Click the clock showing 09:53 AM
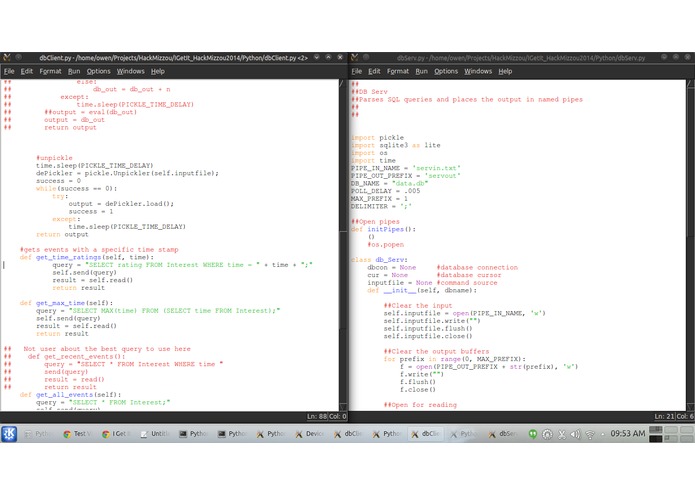 click(x=628, y=433)
